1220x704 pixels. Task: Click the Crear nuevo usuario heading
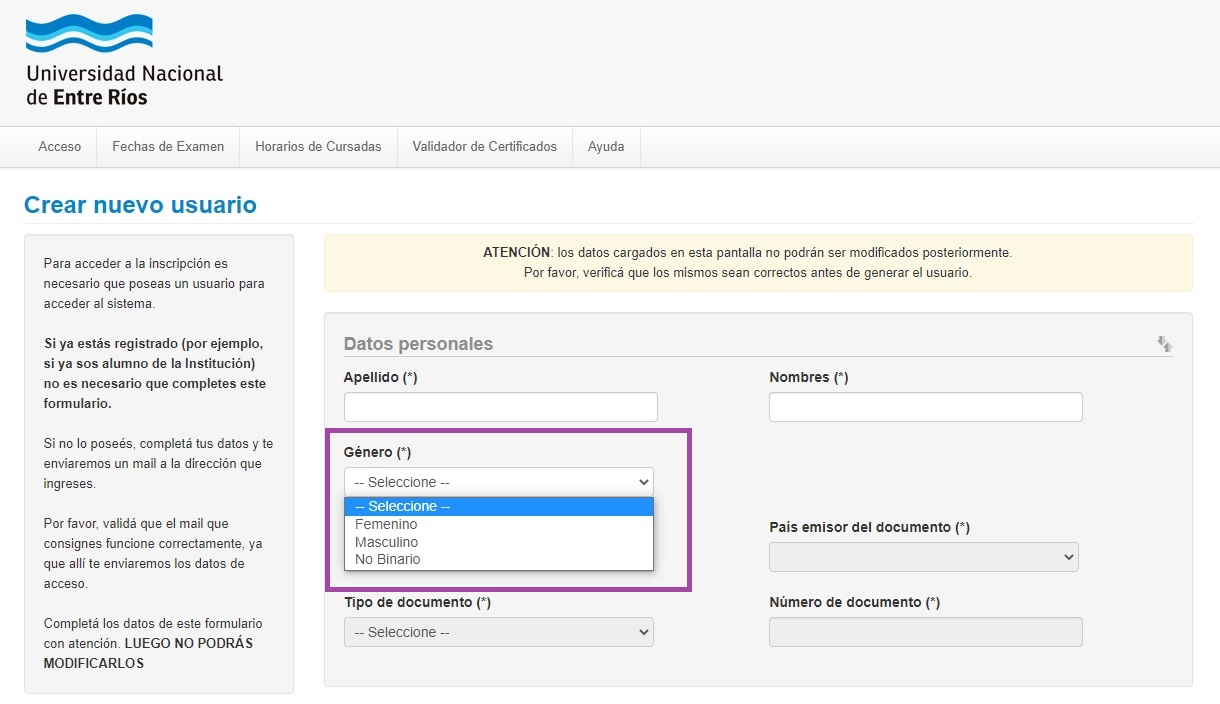pyautogui.click(x=140, y=205)
